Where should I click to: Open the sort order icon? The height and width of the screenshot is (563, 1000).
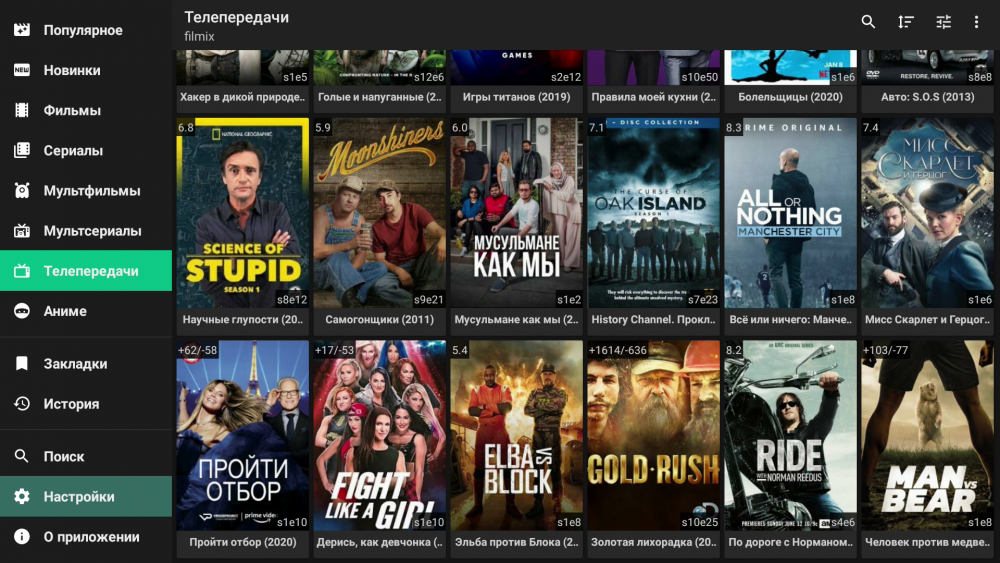(x=906, y=22)
